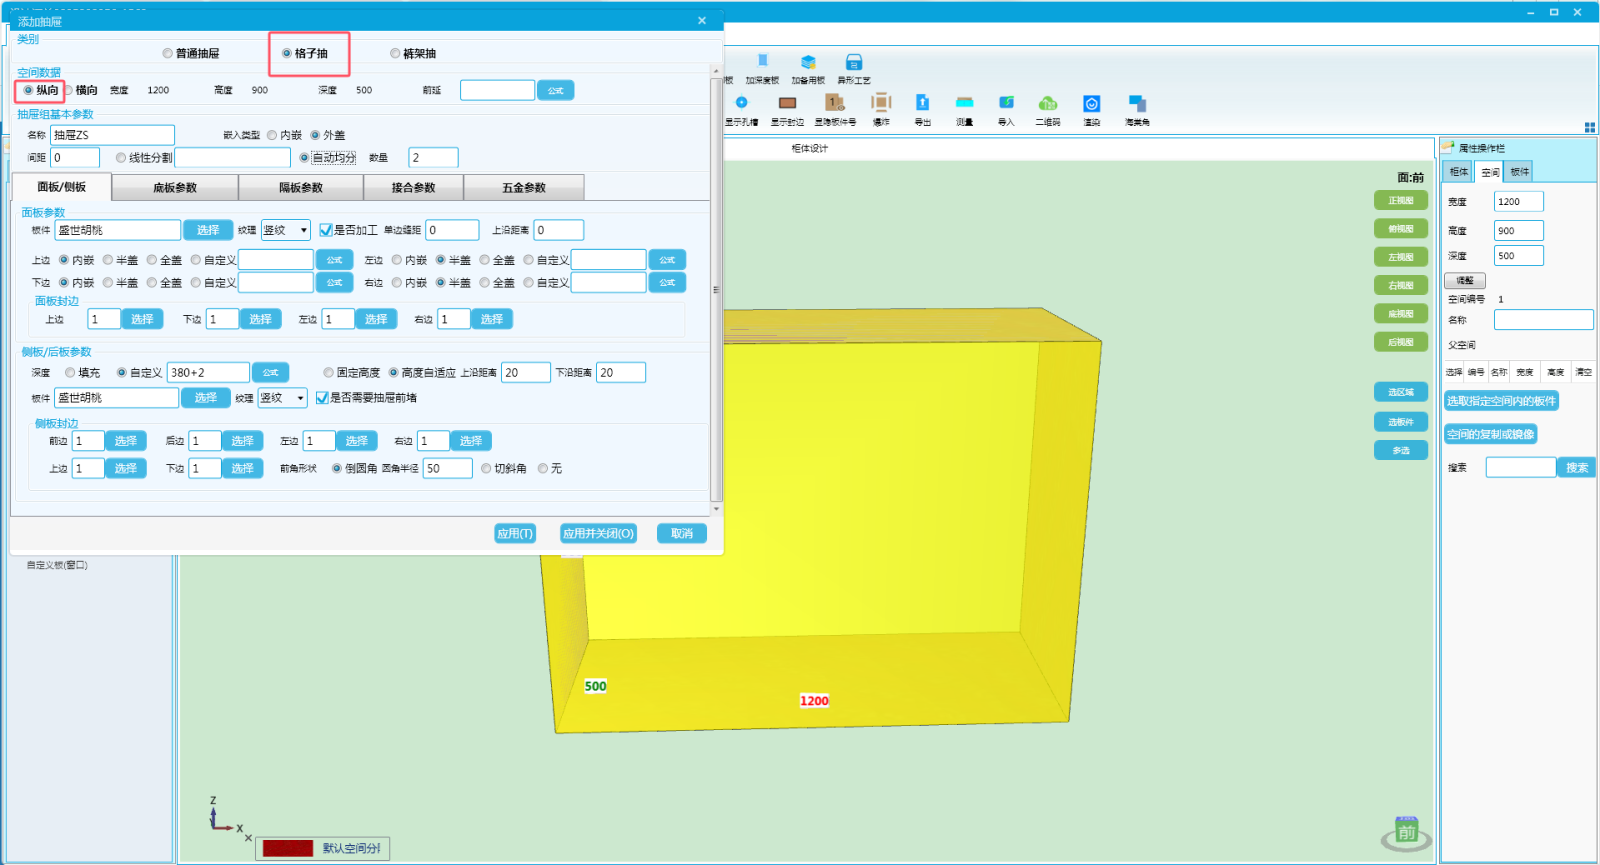Click 选取指定空间内的板件 button
Image resolution: width=1600 pixels, height=865 pixels.
coord(1501,401)
